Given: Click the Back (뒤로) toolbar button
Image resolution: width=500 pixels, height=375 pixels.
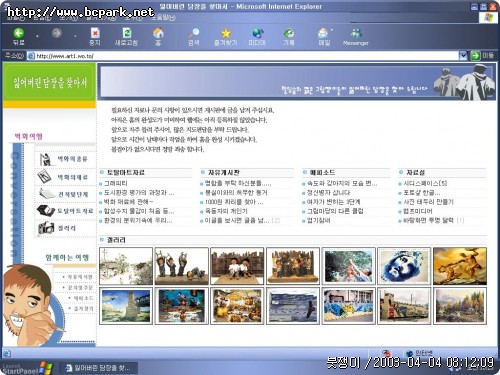Looking at the screenshot, I should coord(19,36).
